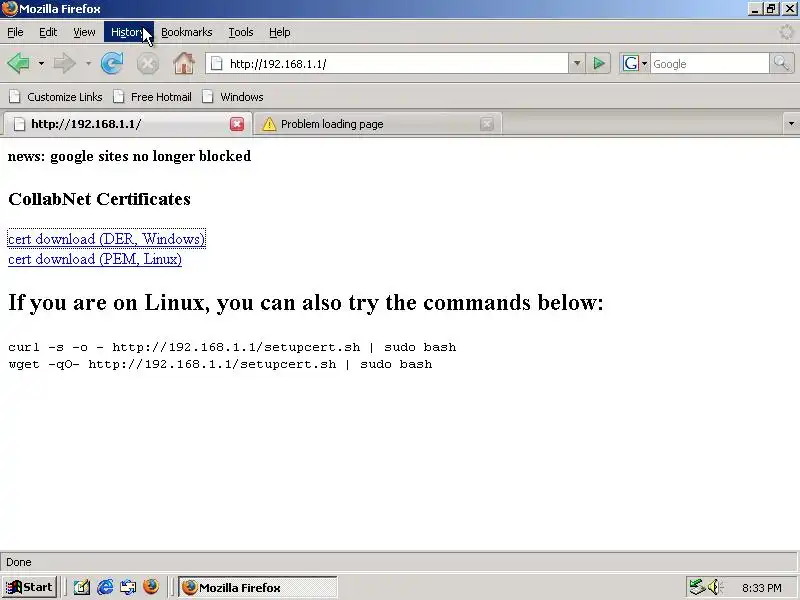The height and width of the screenshot is (600, 800).
Task: Click the 'If you are on Linux' heading
Action: coord(306,303)
